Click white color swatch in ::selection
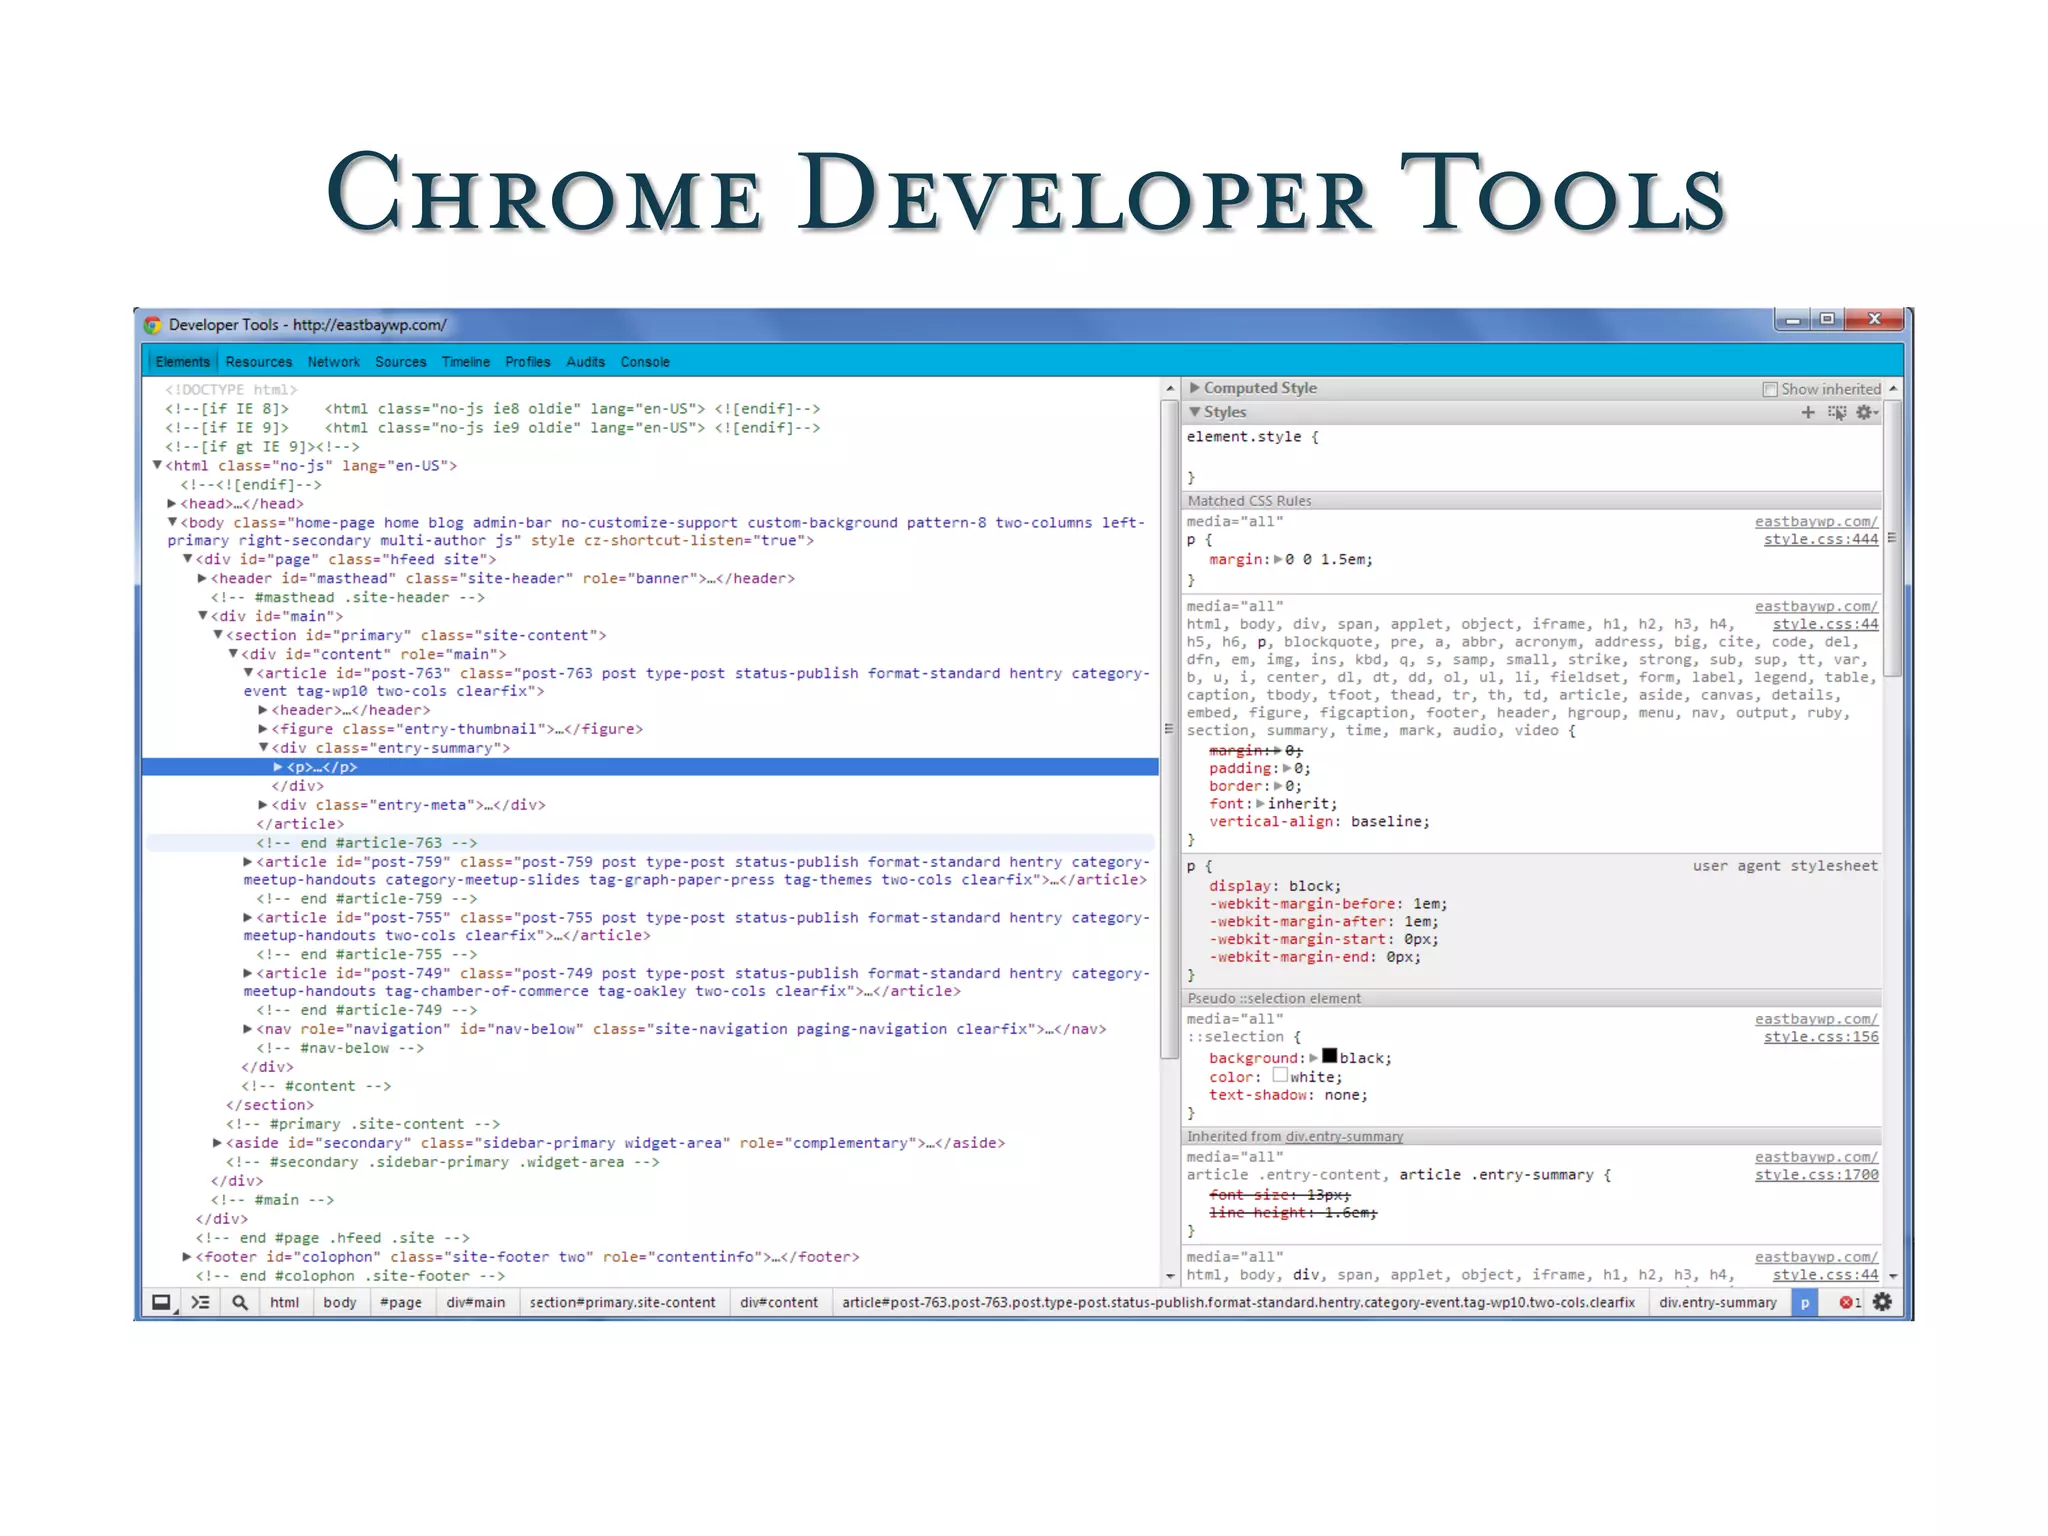Viewport: 2048px width, 1536px height. point(1279,1075)
